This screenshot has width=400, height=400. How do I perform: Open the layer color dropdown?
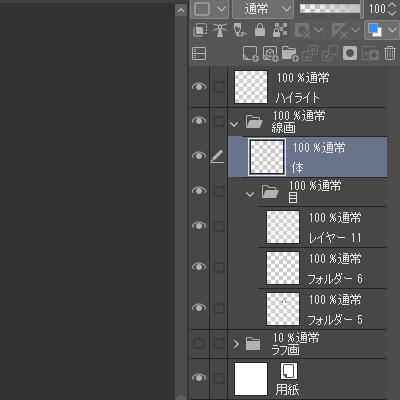coord(381,30)
